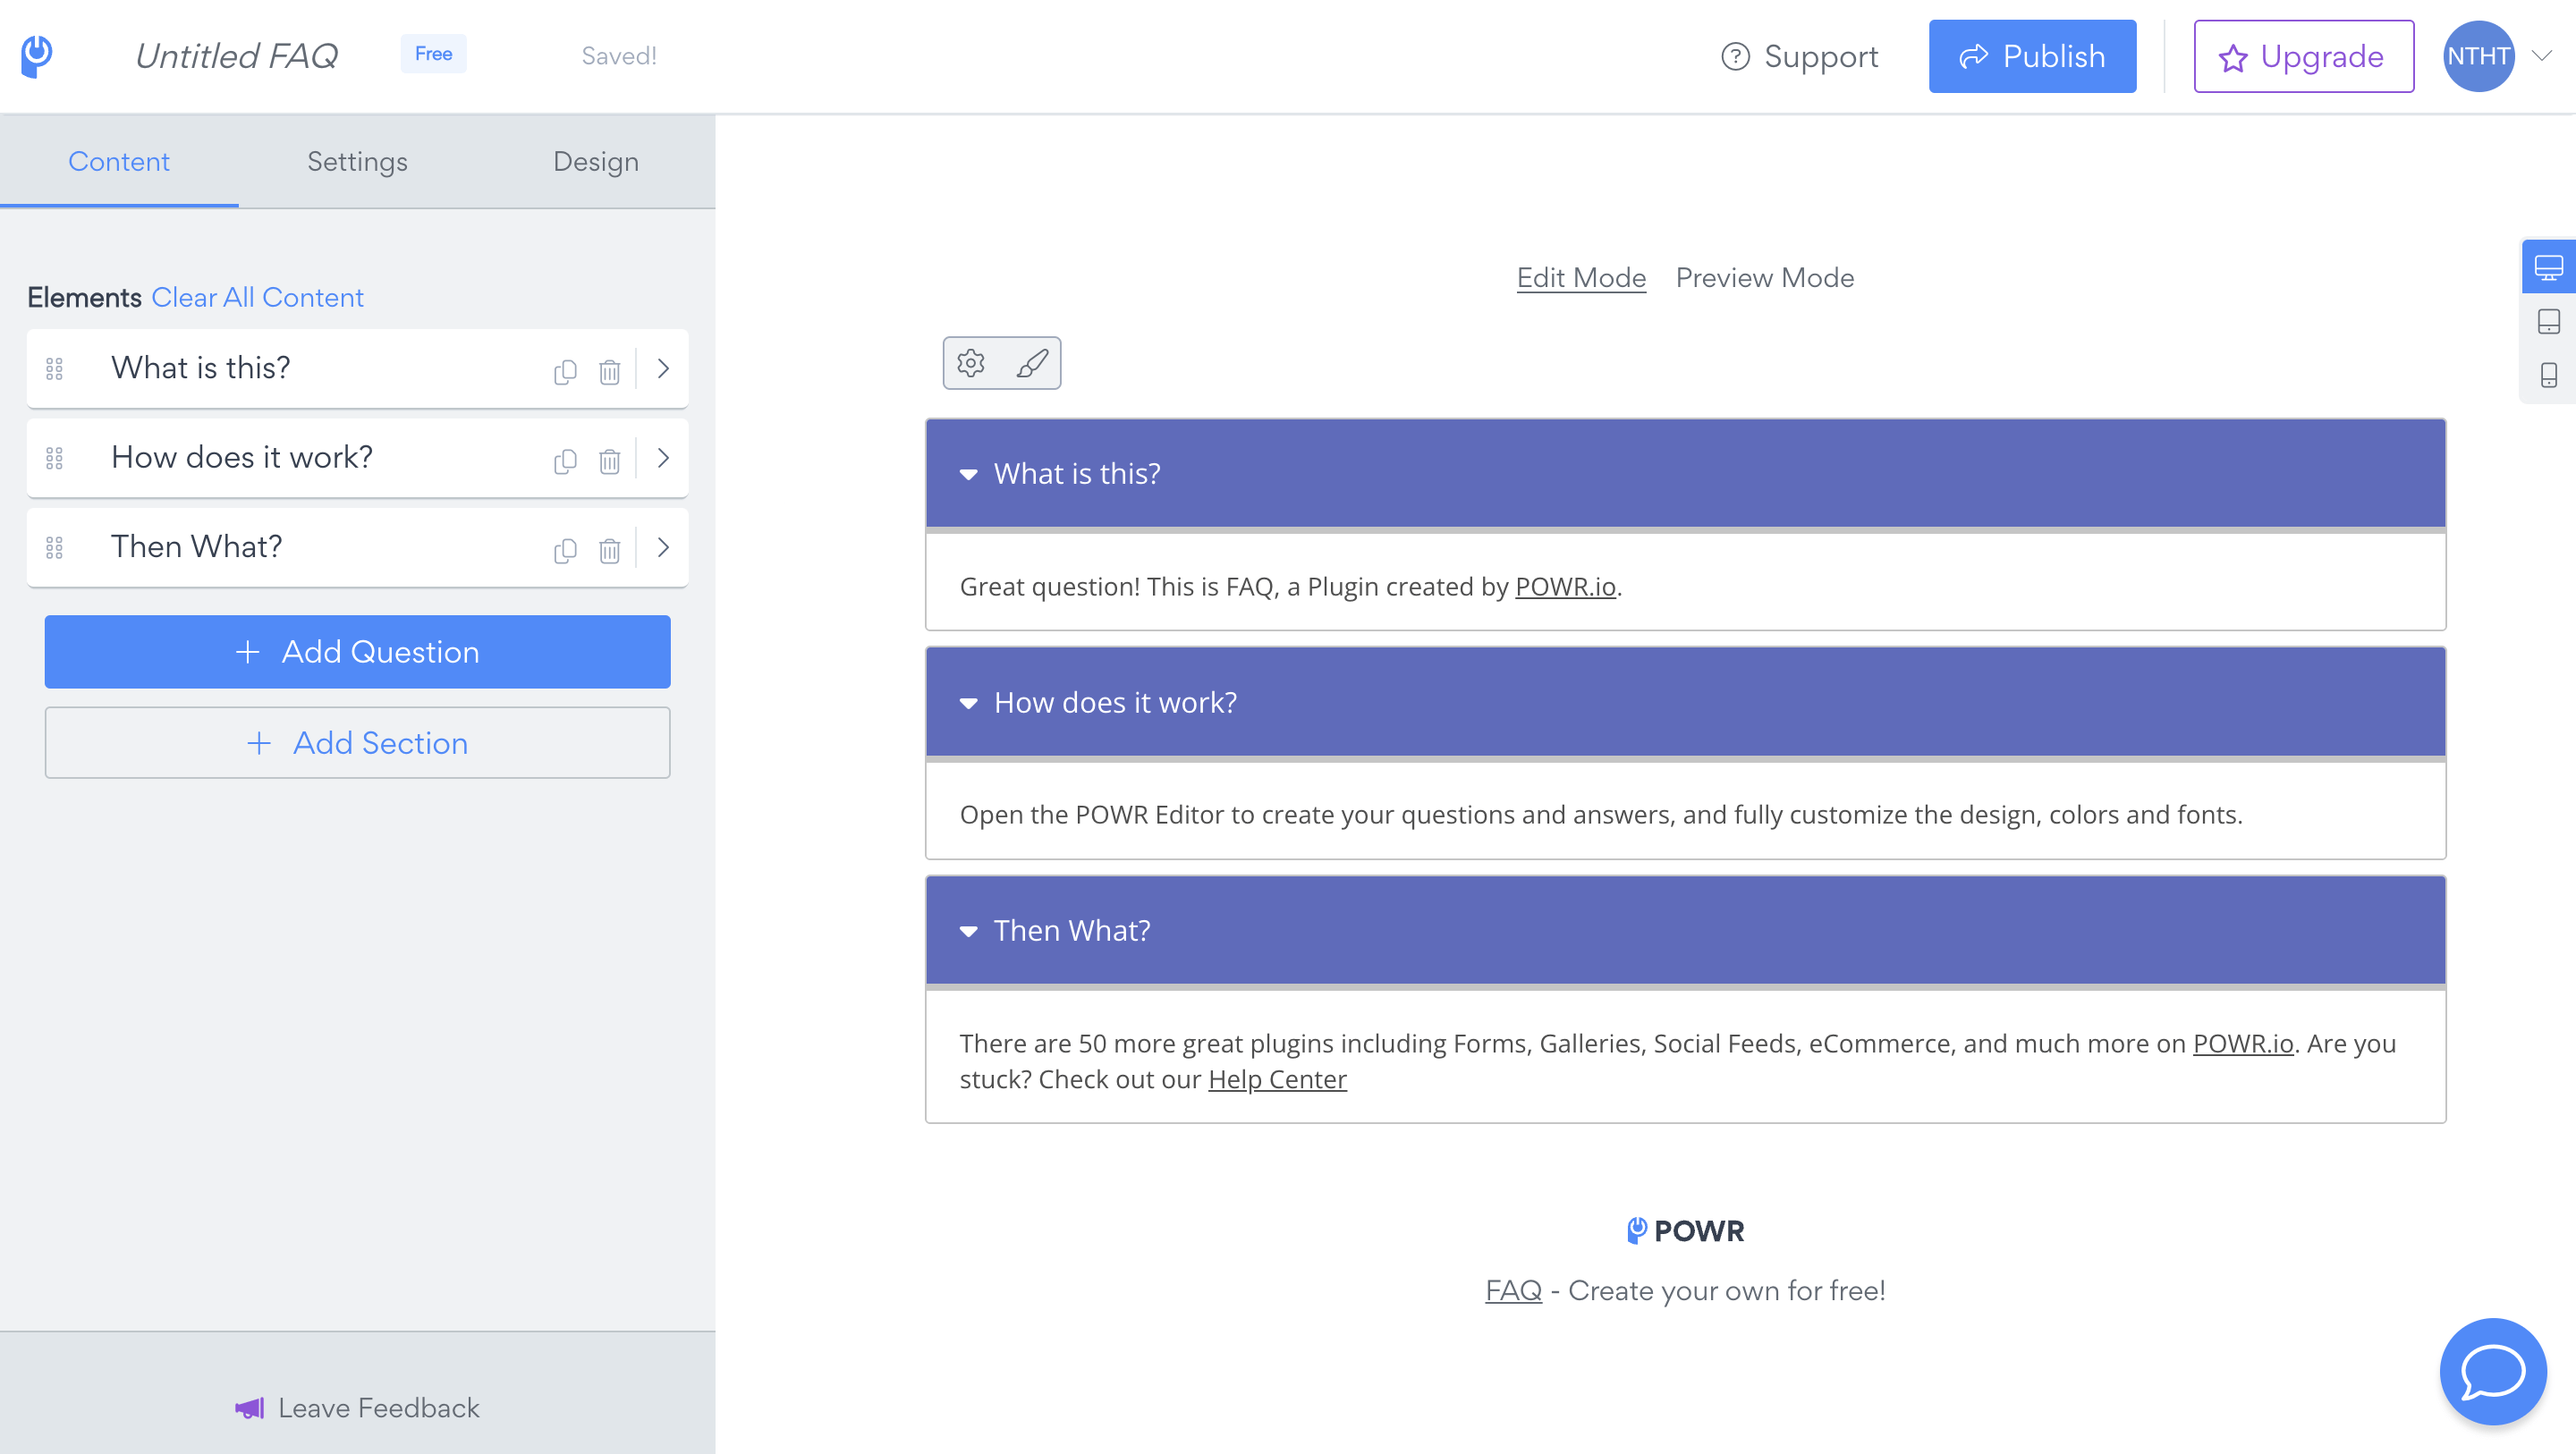2576x1454 pixels.
Task: Switch to mobile preview device
Action: point(2548,375)
